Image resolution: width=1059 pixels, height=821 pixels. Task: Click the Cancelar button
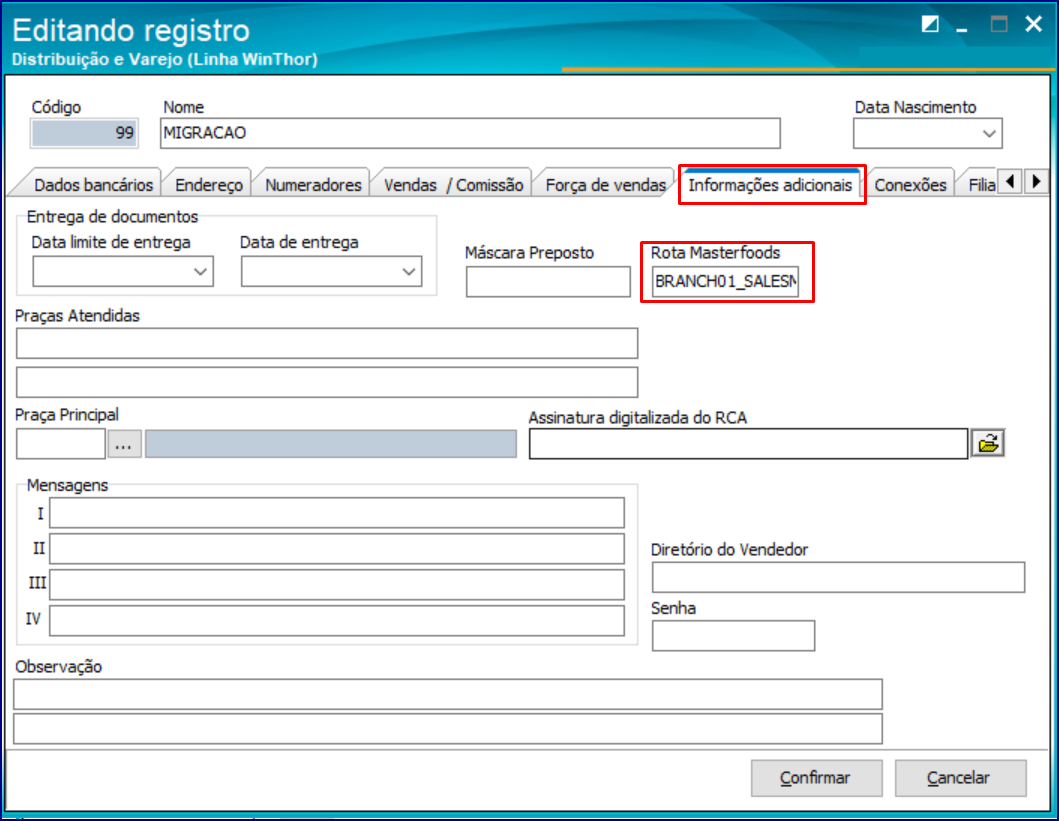(960, 778)
